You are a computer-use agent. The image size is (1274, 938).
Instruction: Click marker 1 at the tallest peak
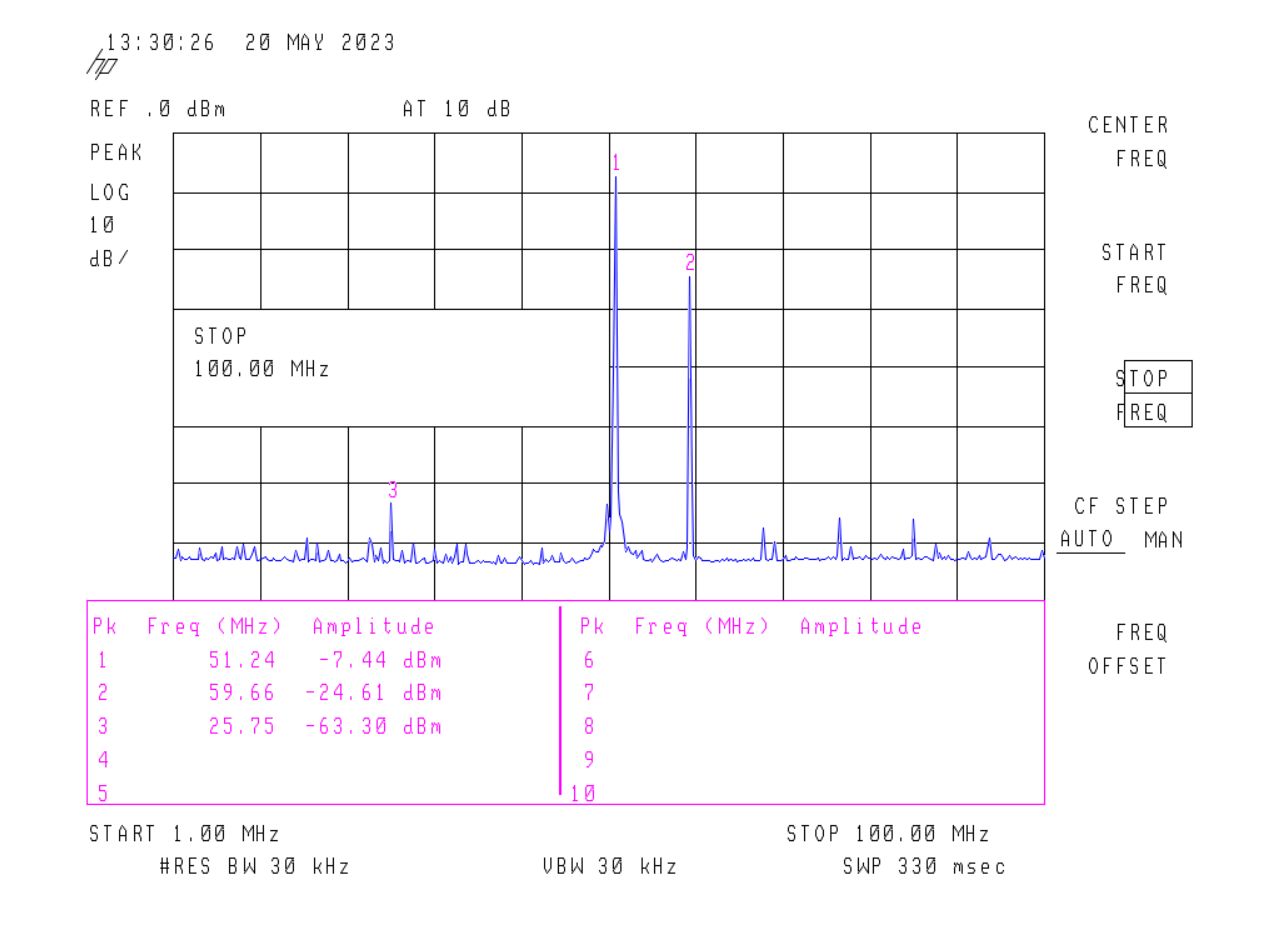point(616,163)
